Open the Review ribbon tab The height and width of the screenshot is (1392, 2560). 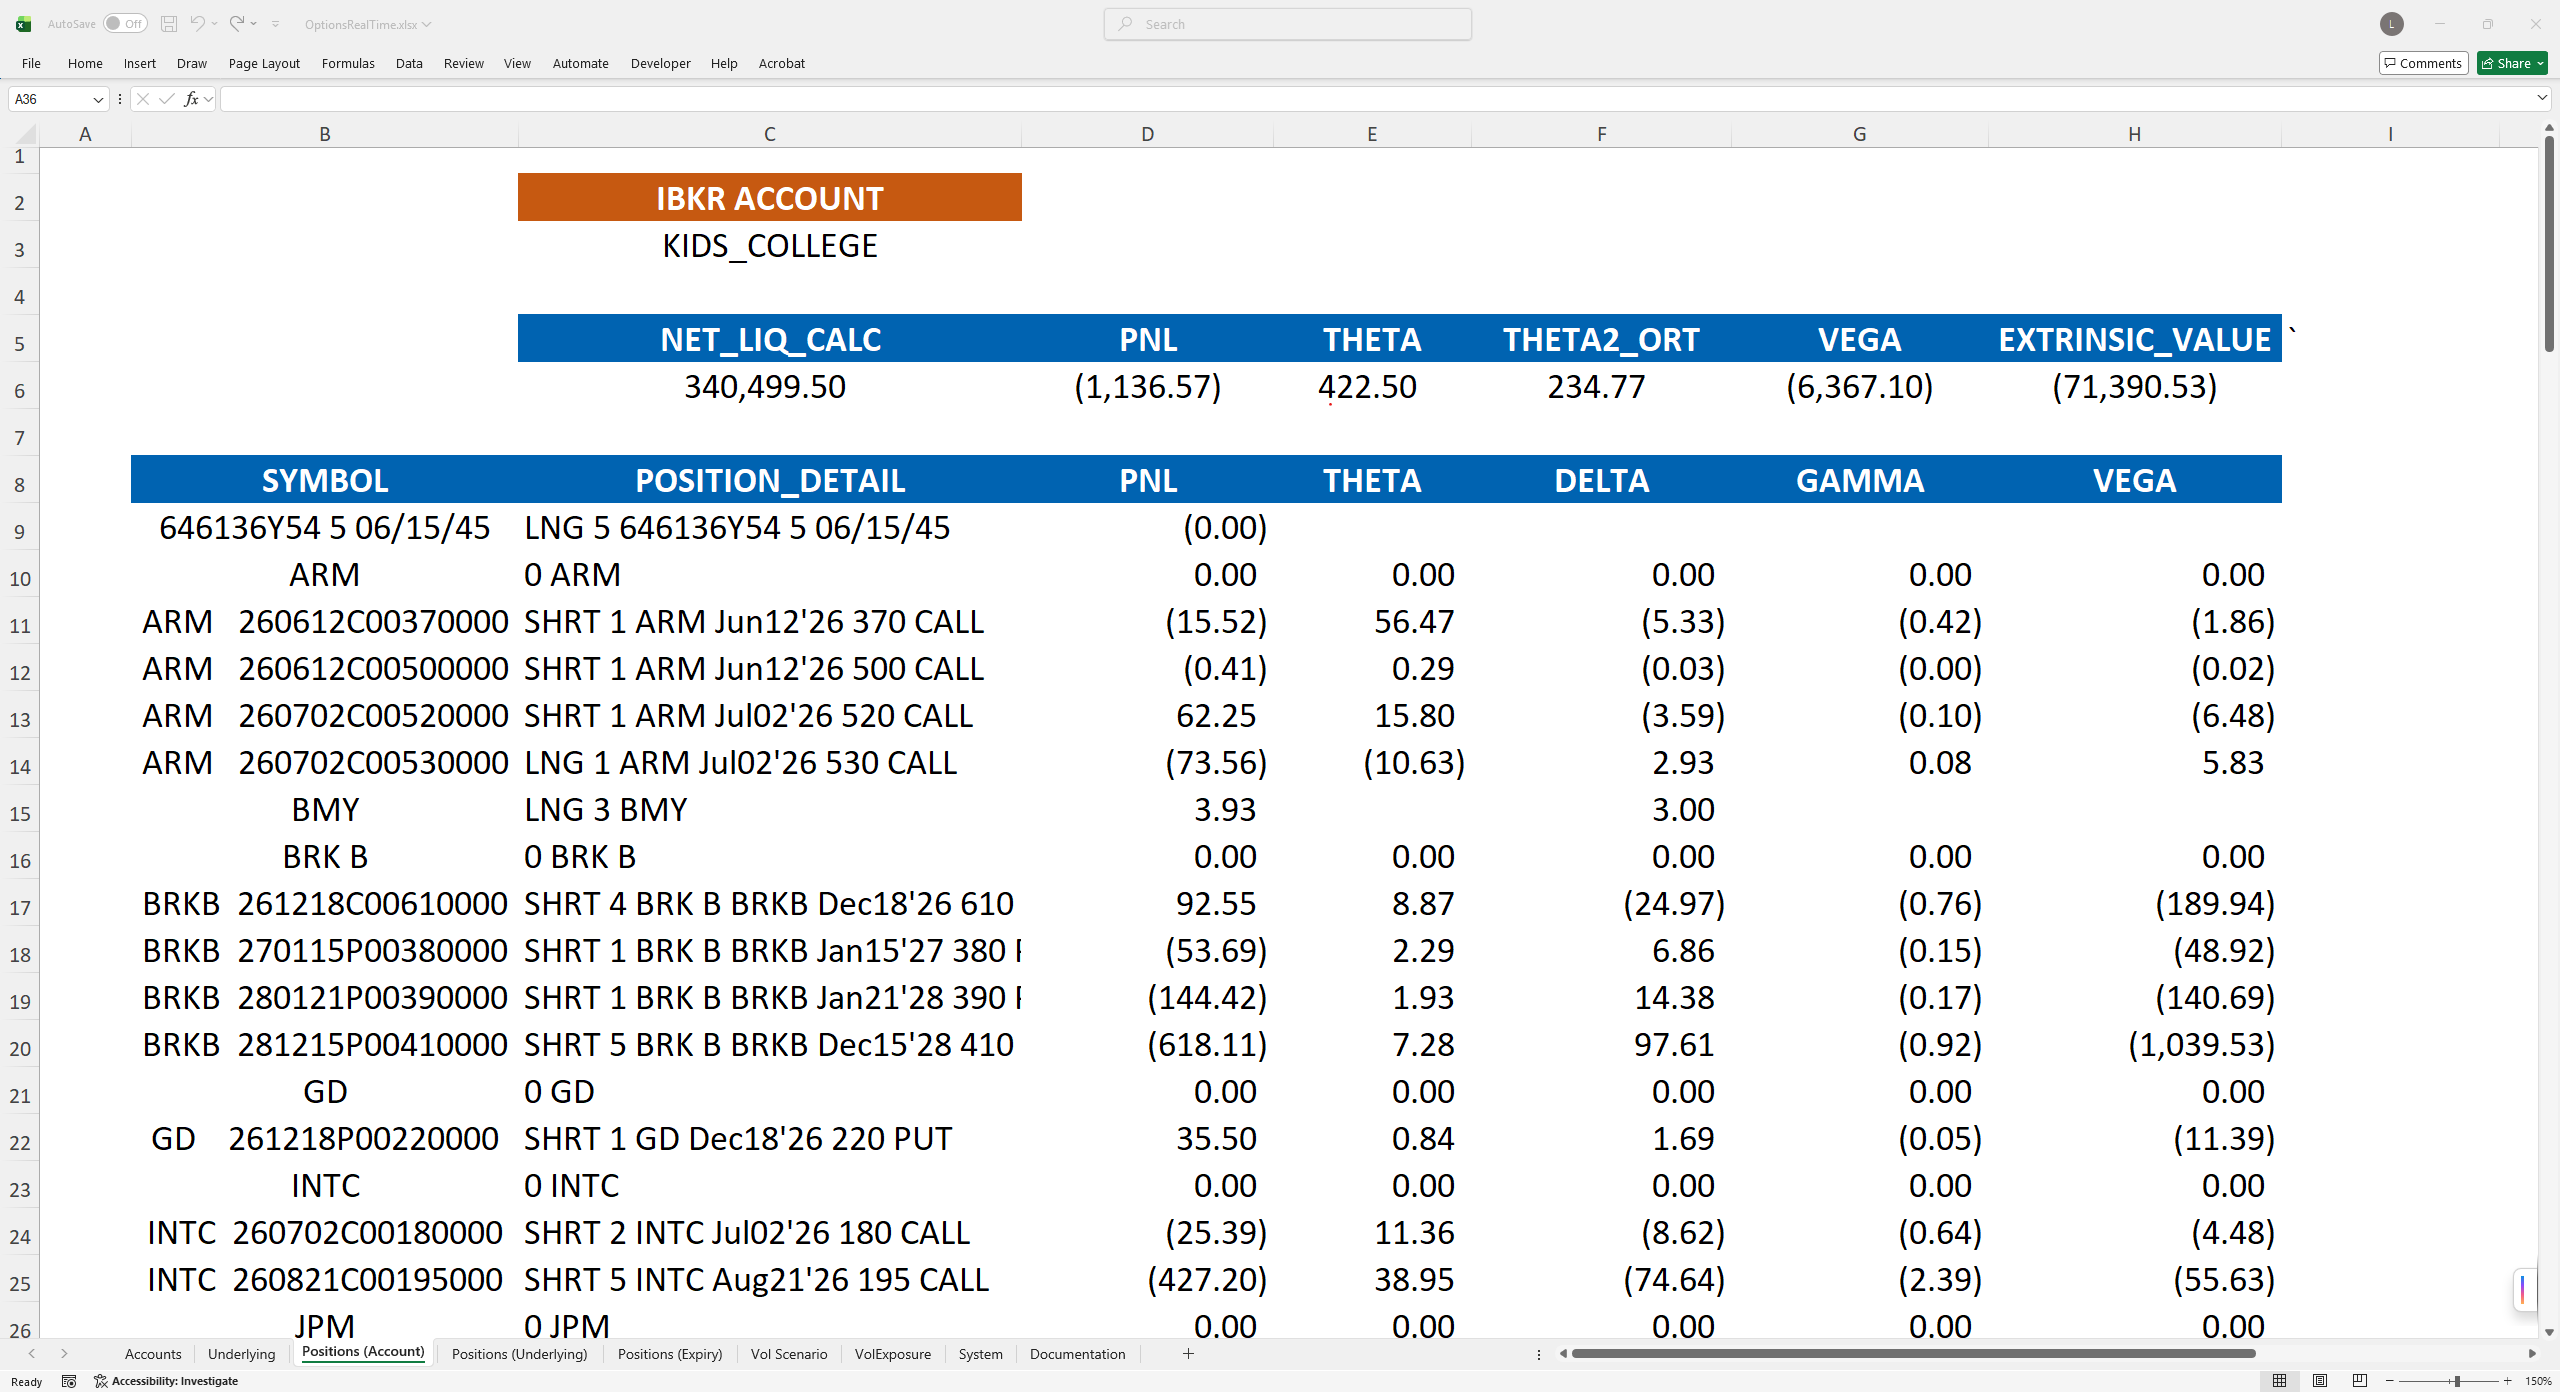point(463,63)
